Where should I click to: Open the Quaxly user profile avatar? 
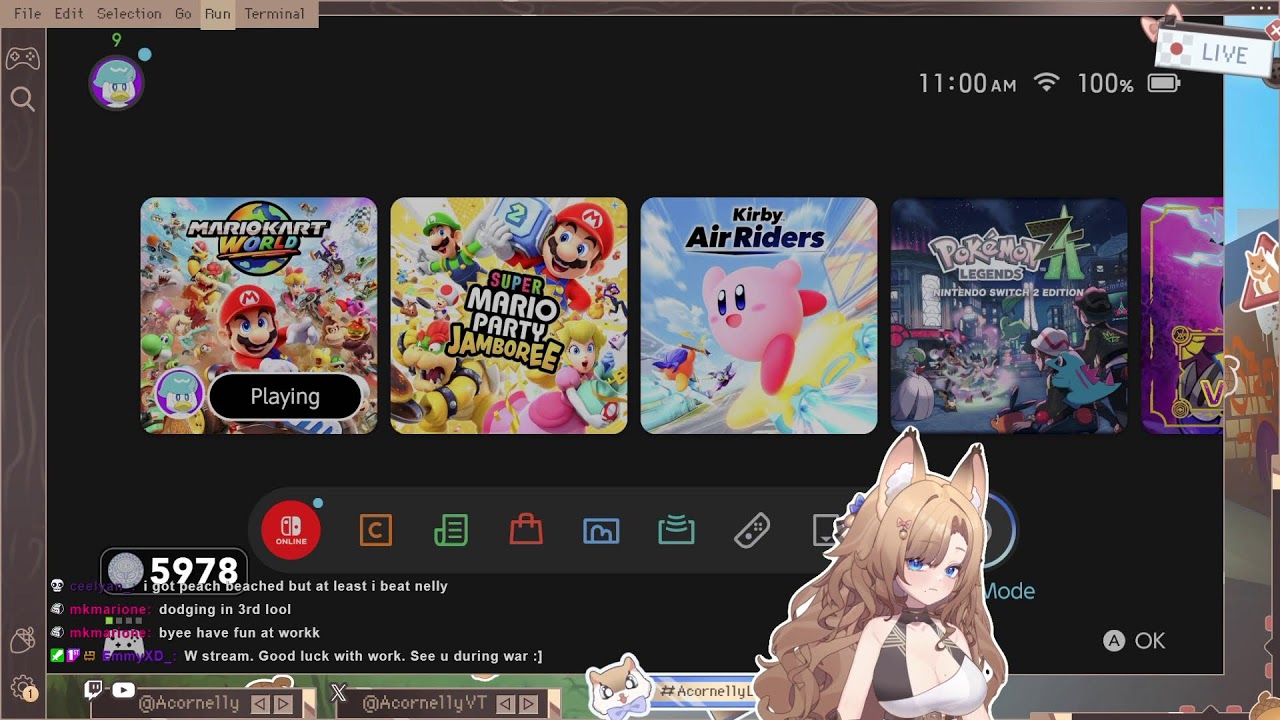tap(117, 82)
